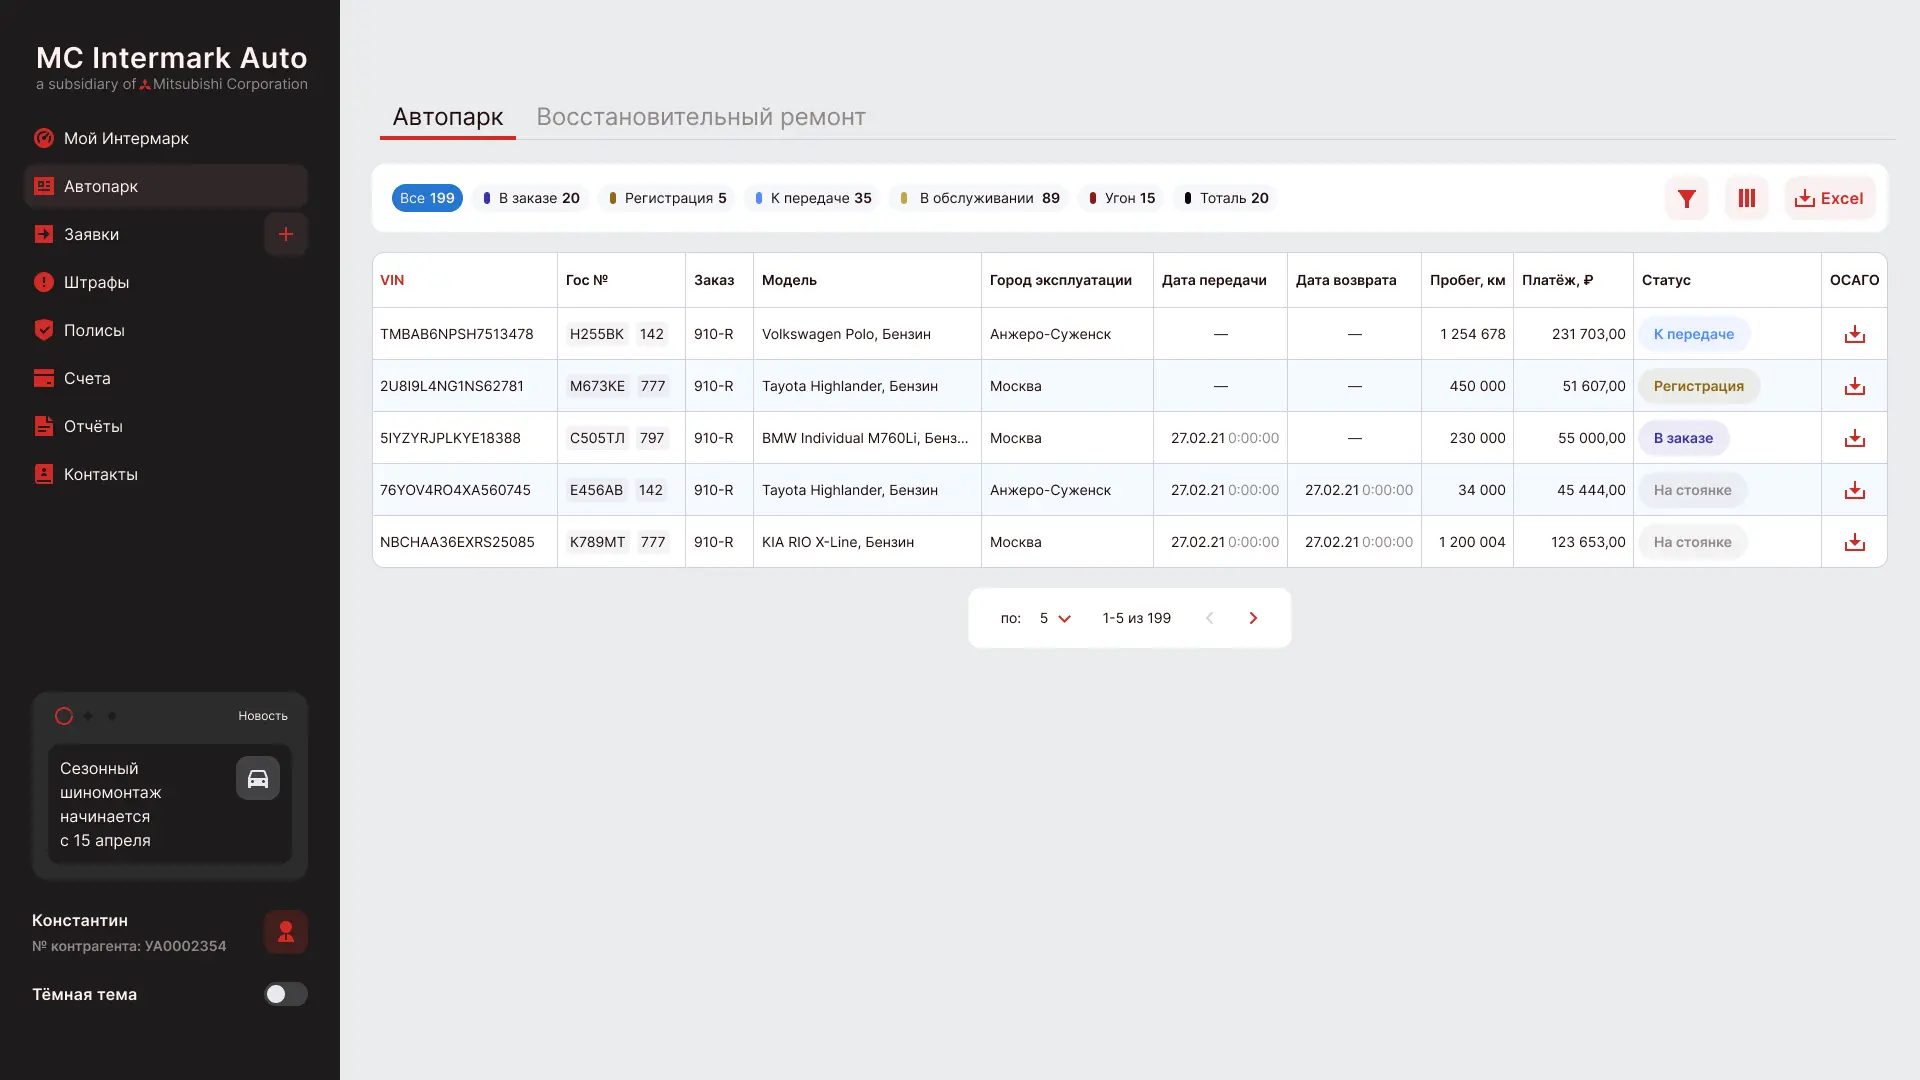This screenshot has height=1080, width=1920.
Task: Select first news carousel dot
Action: (64, 716)
